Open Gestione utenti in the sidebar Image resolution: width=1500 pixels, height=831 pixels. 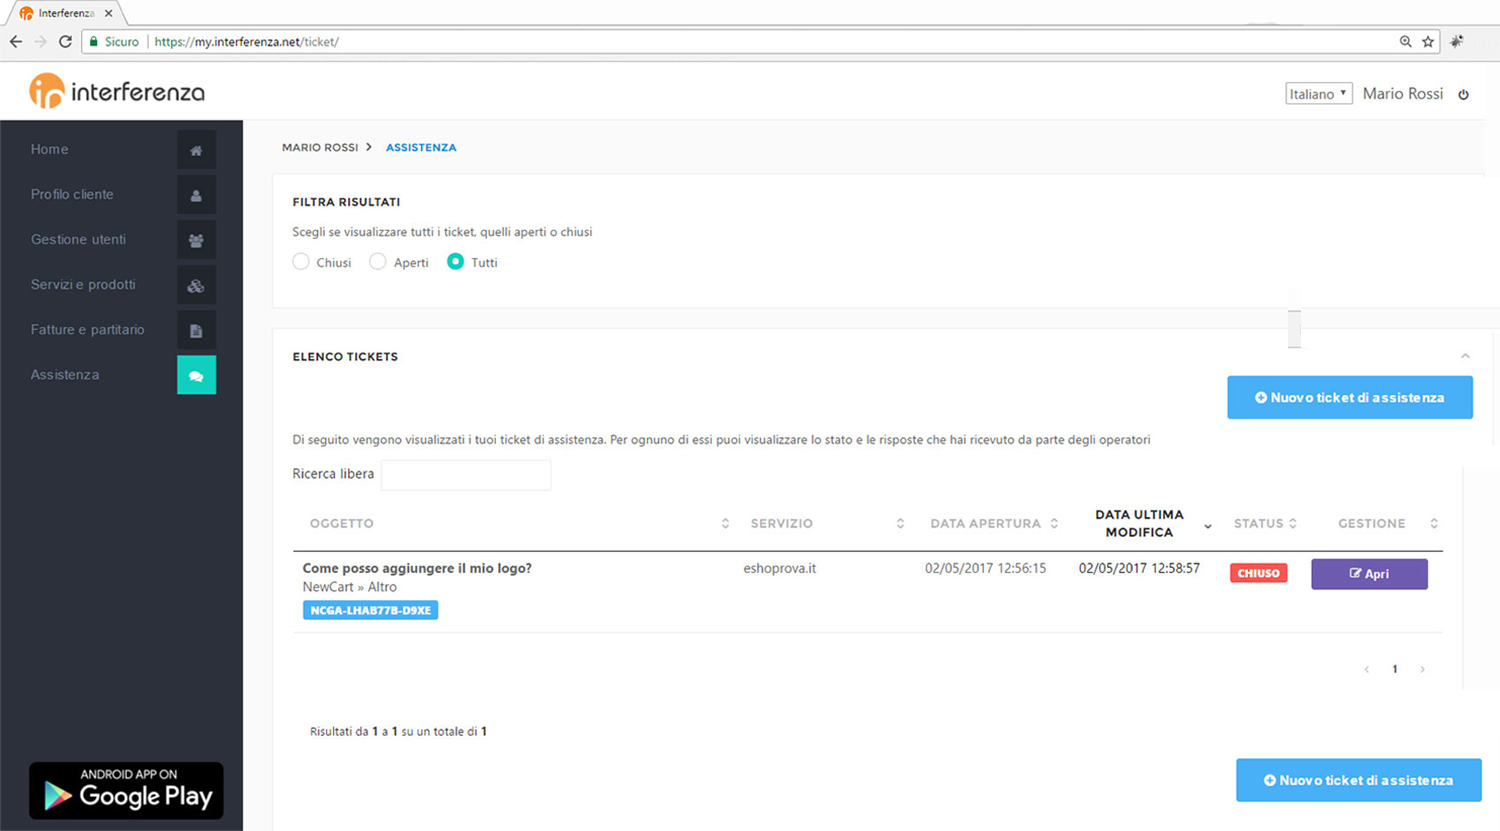[x=78, y=239]
